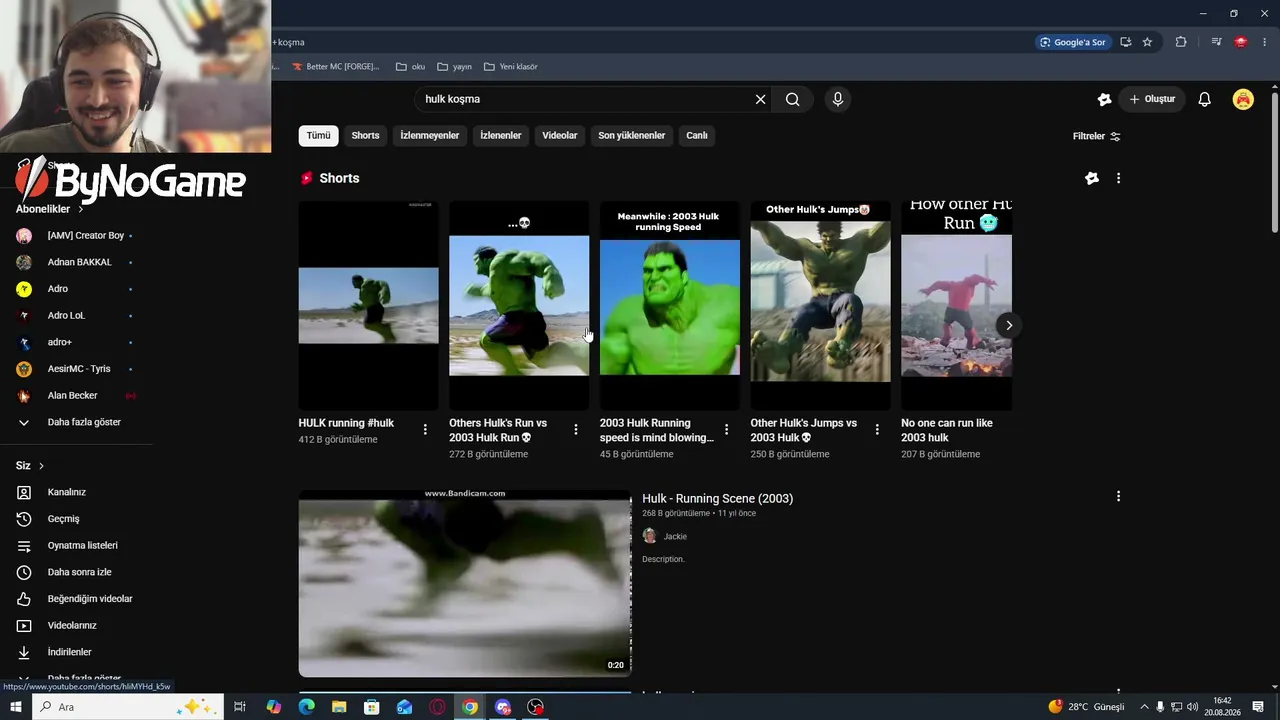1280x720 pixels.
Task: Open 'Meanwhile : 2003 Hulk running Speed' short thumbnail
Action: 670,305
